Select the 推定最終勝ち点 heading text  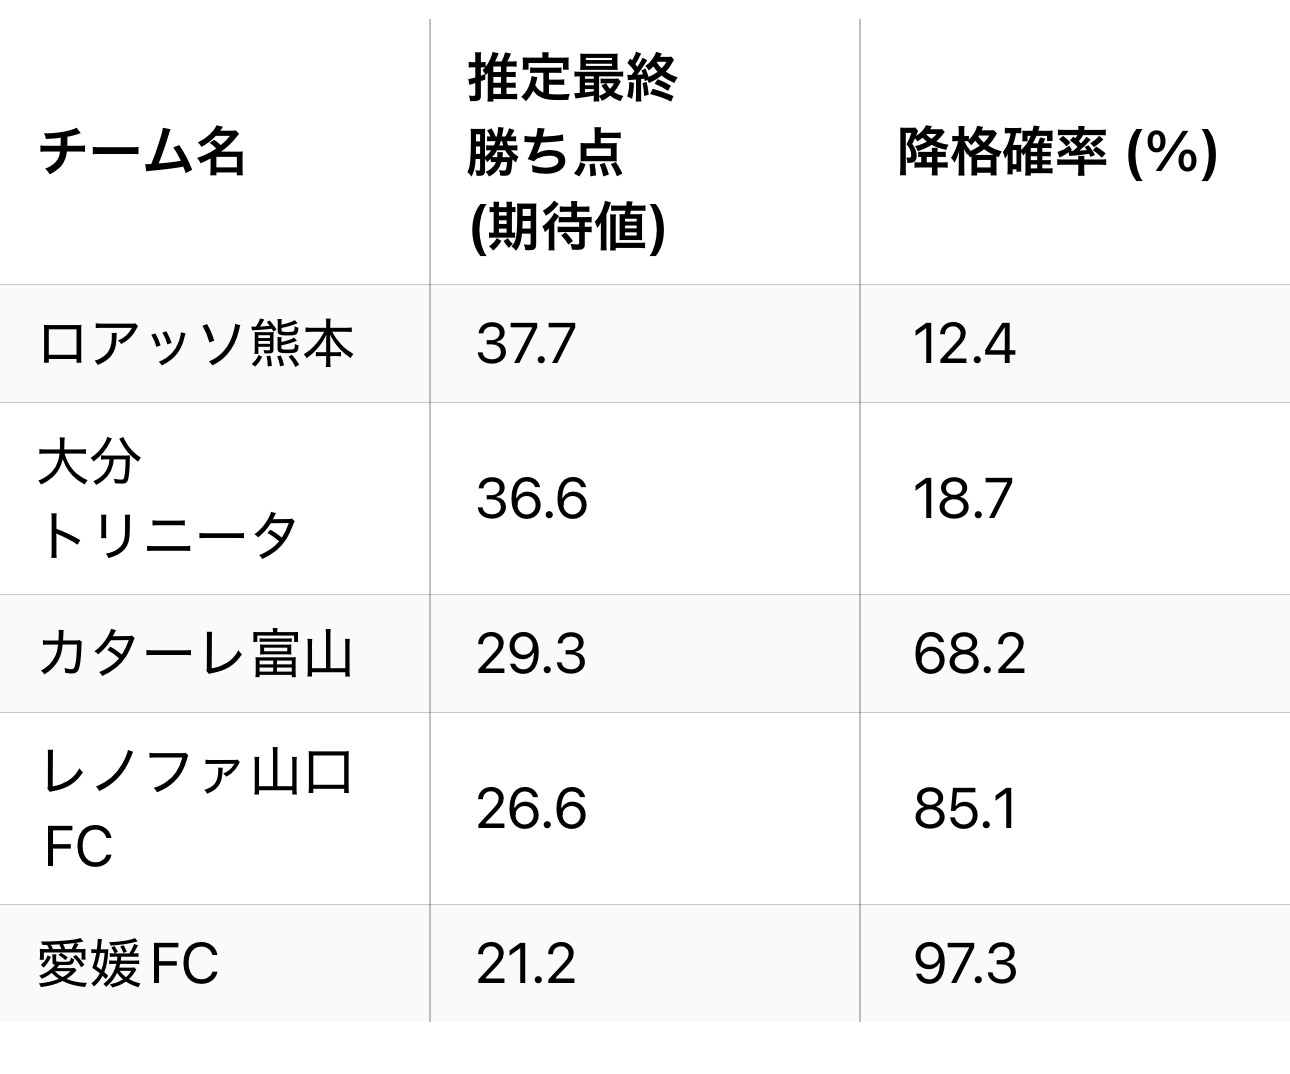click(572, 116)
